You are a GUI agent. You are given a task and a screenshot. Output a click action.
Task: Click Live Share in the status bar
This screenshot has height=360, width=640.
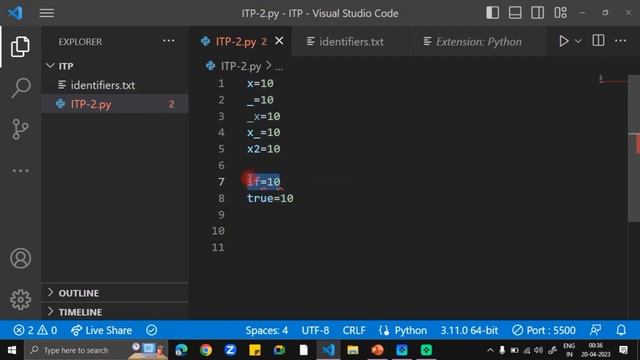(x=101, y=330)
